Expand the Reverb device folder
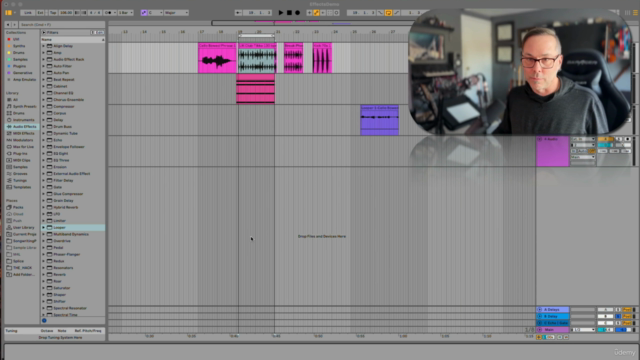 [x=43, y=275]
